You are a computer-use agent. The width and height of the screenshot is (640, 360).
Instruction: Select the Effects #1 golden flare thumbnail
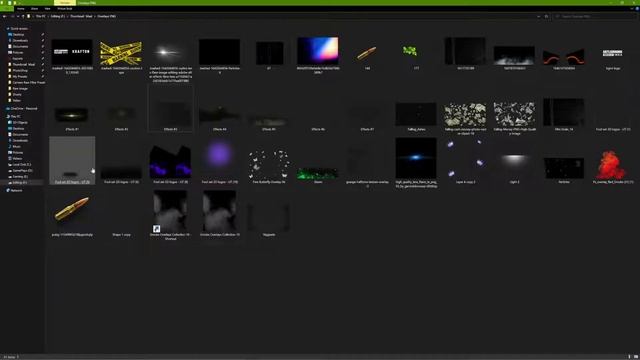tap(72, 115)
